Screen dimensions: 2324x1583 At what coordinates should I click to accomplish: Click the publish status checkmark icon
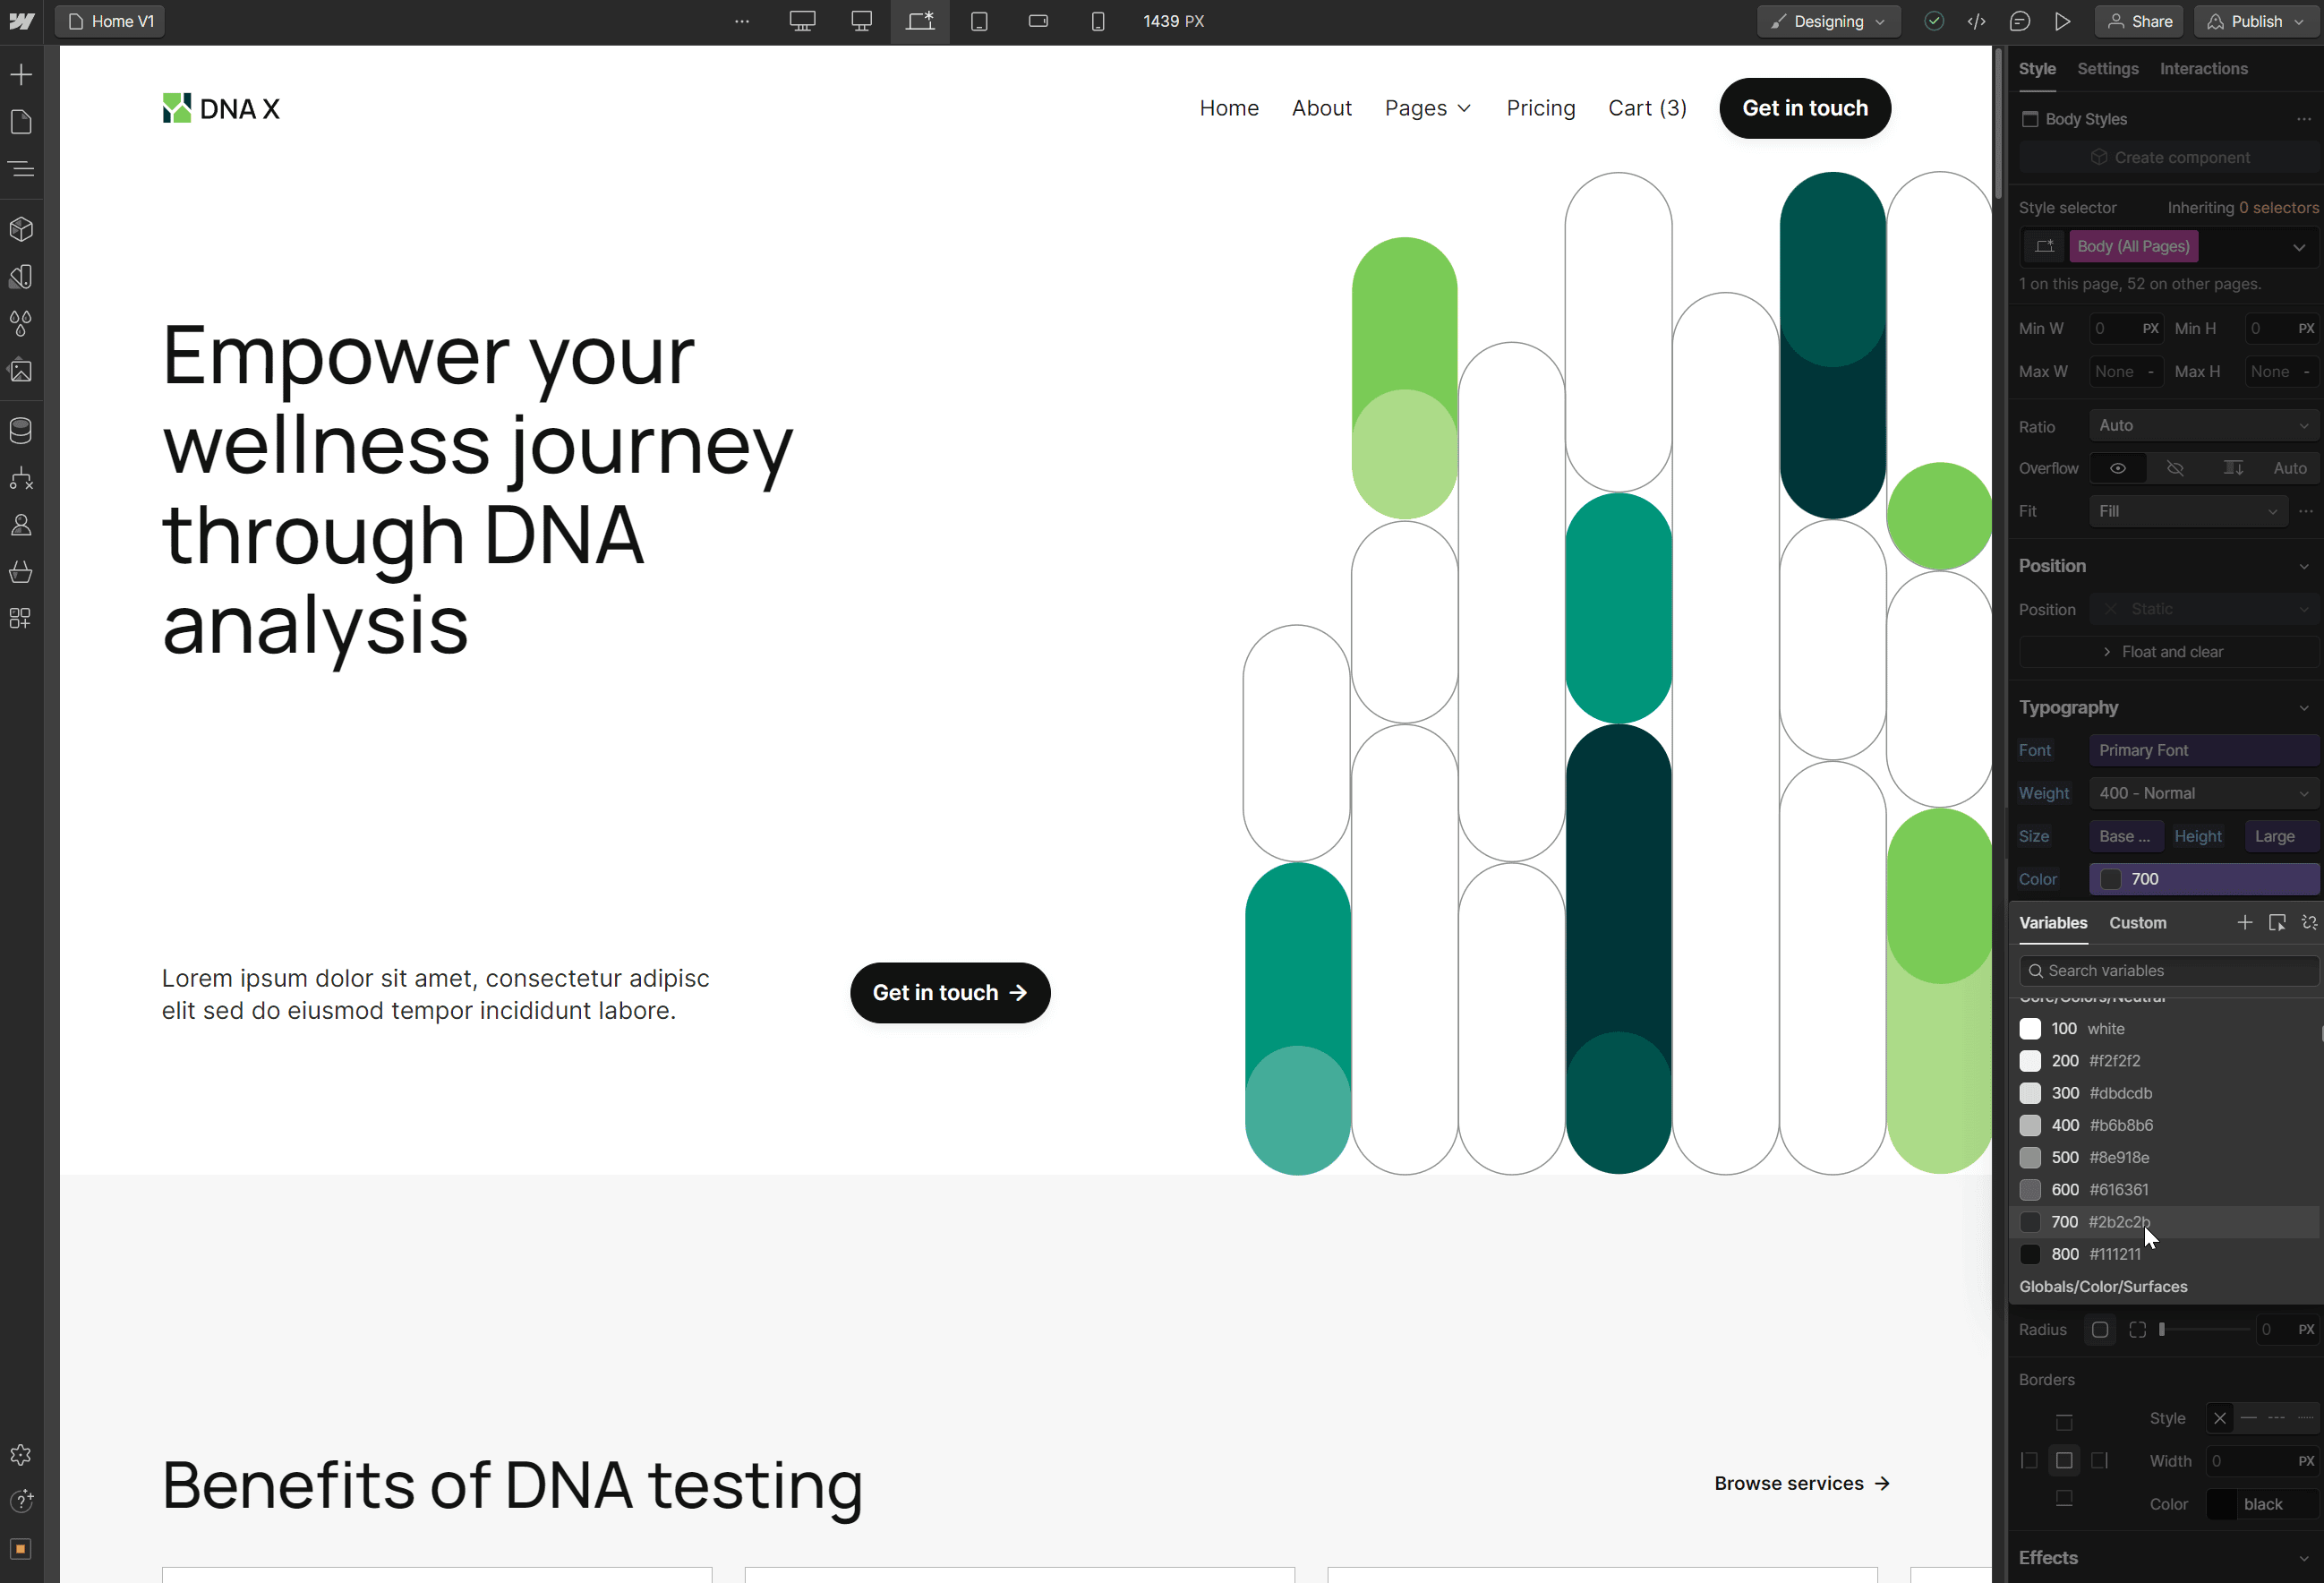point(1933,21)
